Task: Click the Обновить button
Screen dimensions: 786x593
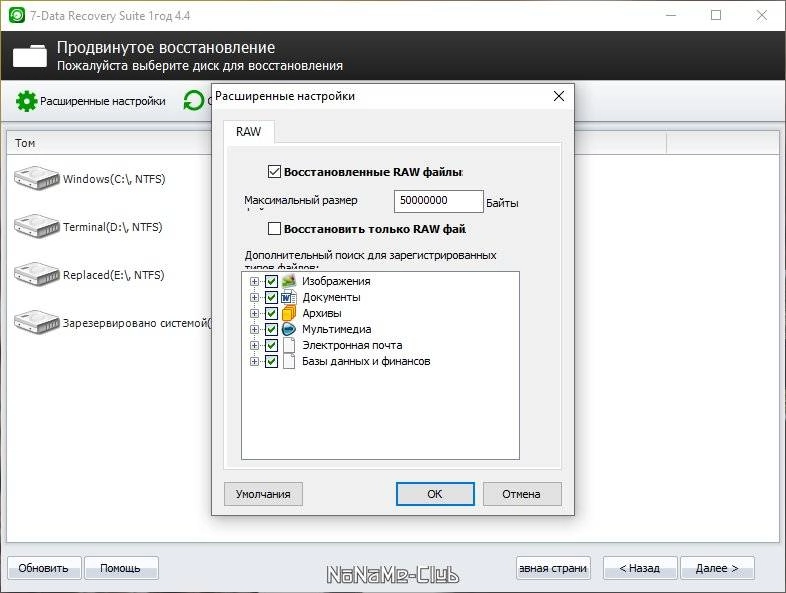Action: tap(44, 568)
